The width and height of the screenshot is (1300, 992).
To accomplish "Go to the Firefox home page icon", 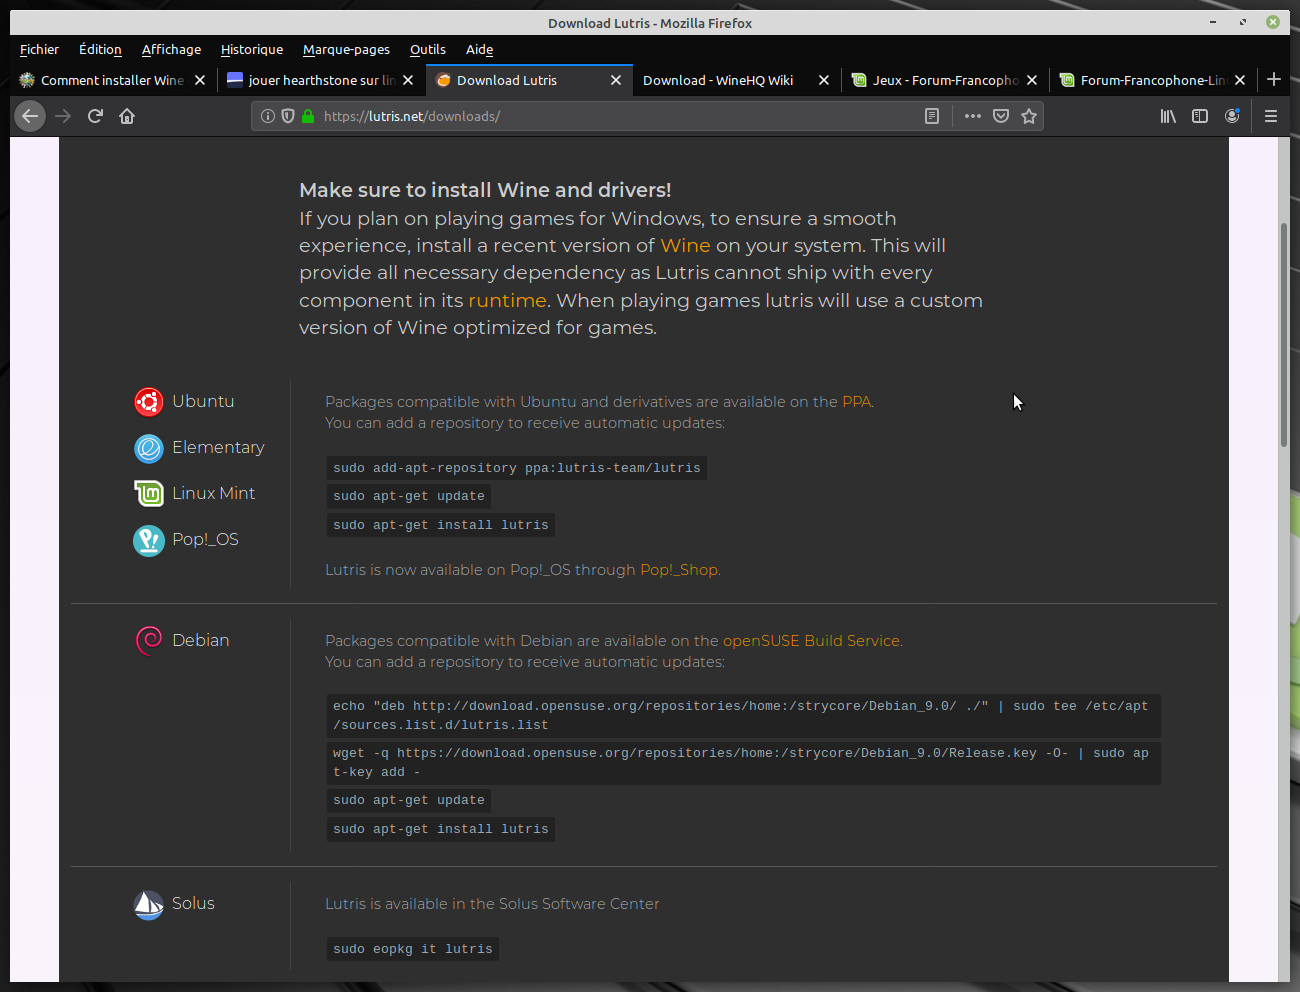I will tap(127, 116).
